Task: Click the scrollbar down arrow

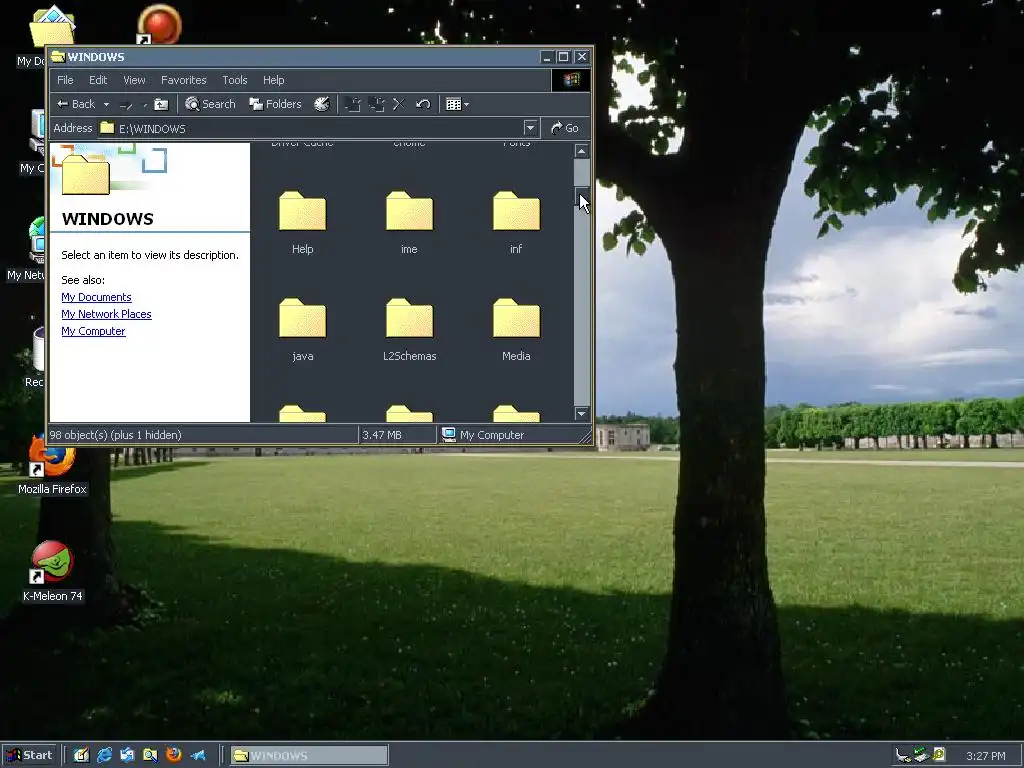Action: (581, 413)
